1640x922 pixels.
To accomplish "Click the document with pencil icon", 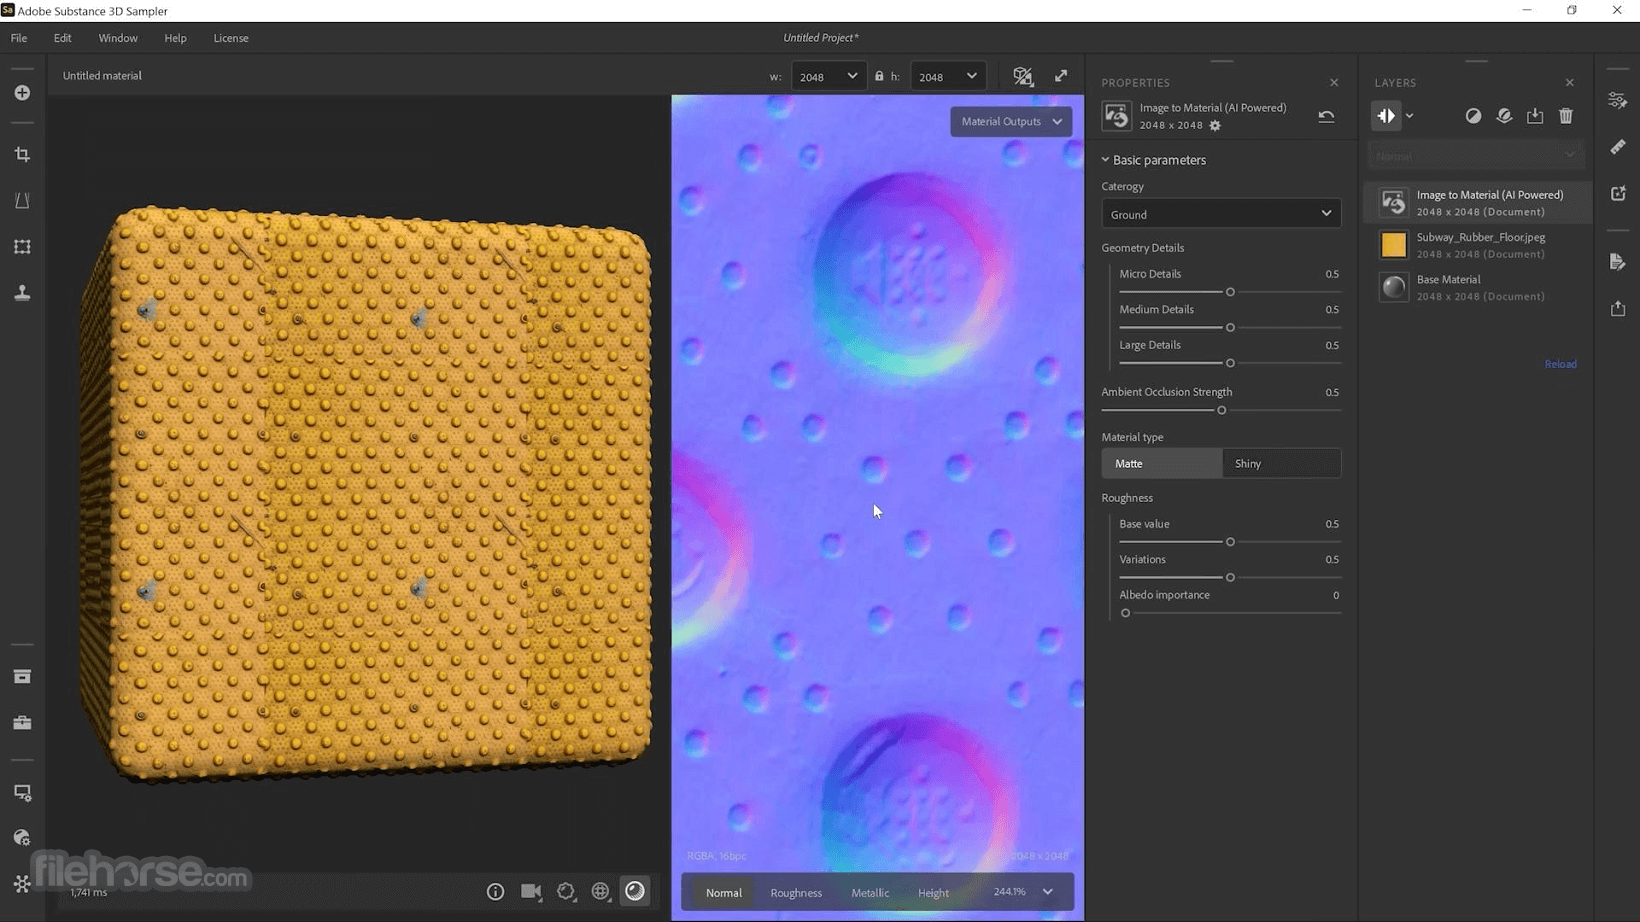I will coord(1617,262).
